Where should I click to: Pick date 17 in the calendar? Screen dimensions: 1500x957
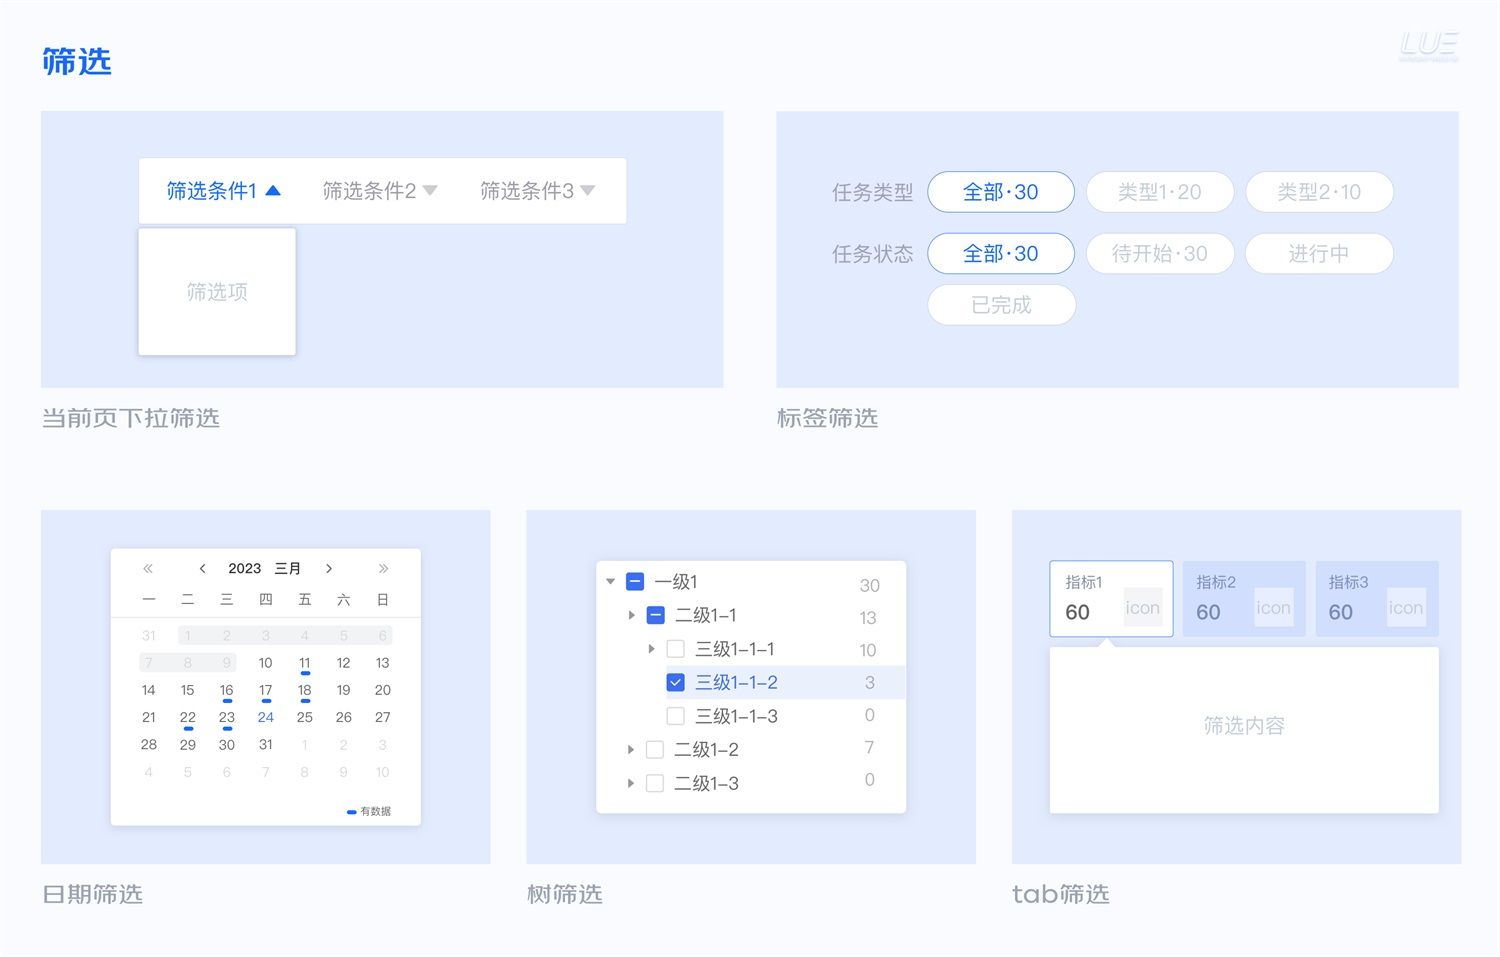pyautogui.click(x=265, y=690)
